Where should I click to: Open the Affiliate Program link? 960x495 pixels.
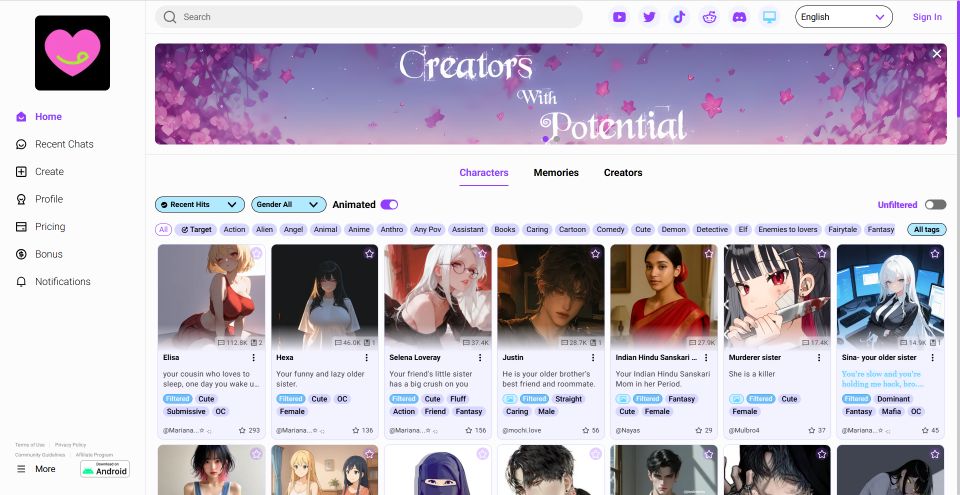[x=94, y=455]
